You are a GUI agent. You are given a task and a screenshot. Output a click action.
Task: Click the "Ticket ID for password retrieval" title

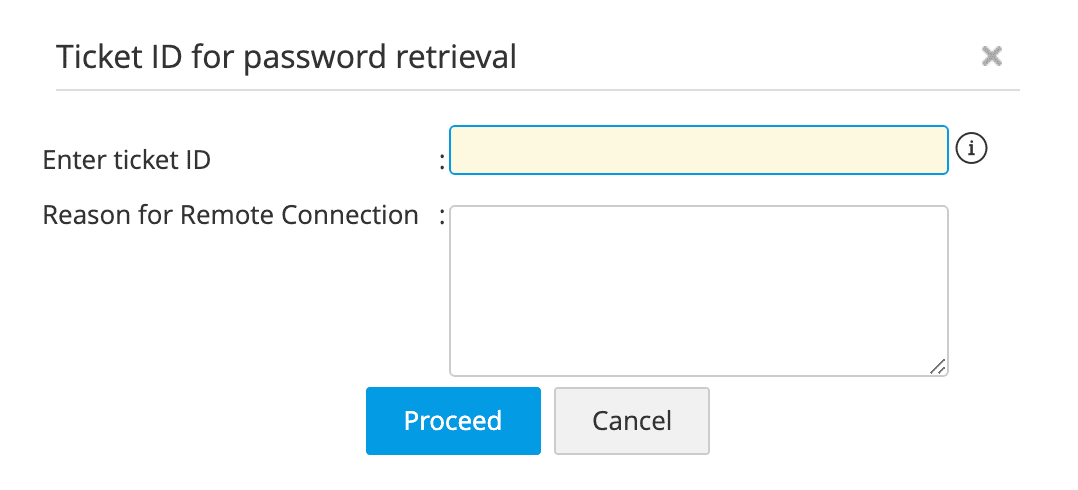pyautogui.click(x=286, y=57)
